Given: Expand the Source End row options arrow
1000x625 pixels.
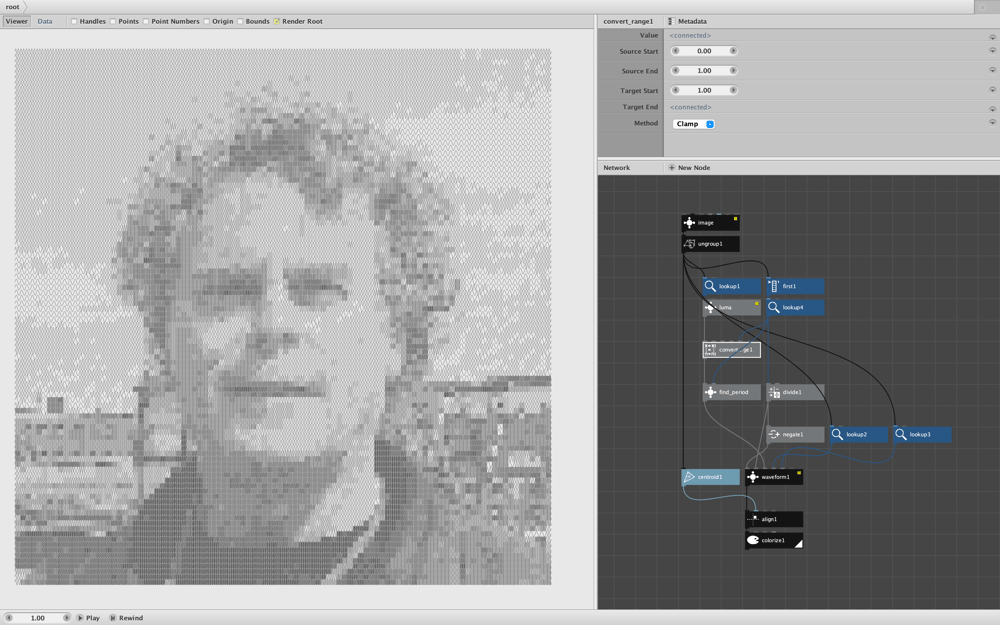Looking at the screenshot, I should point(992,70).
